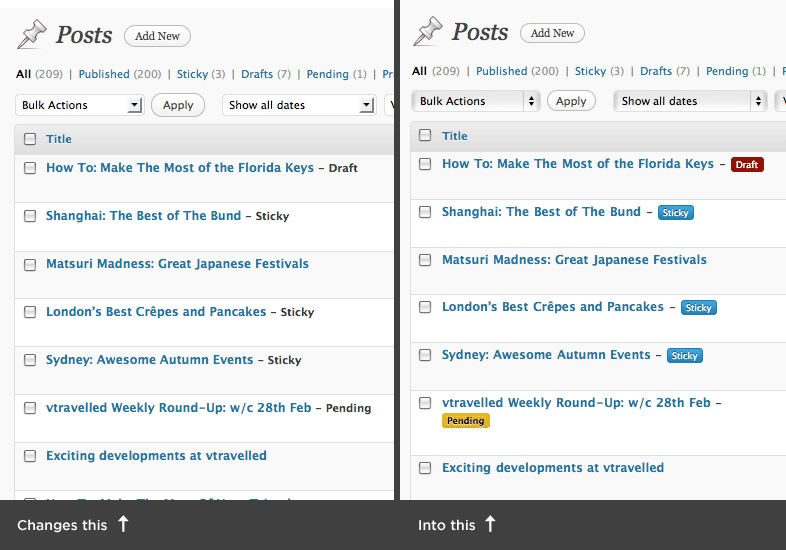Click the yellow Pending badge
Screen dimensions: 786x550
465,421
